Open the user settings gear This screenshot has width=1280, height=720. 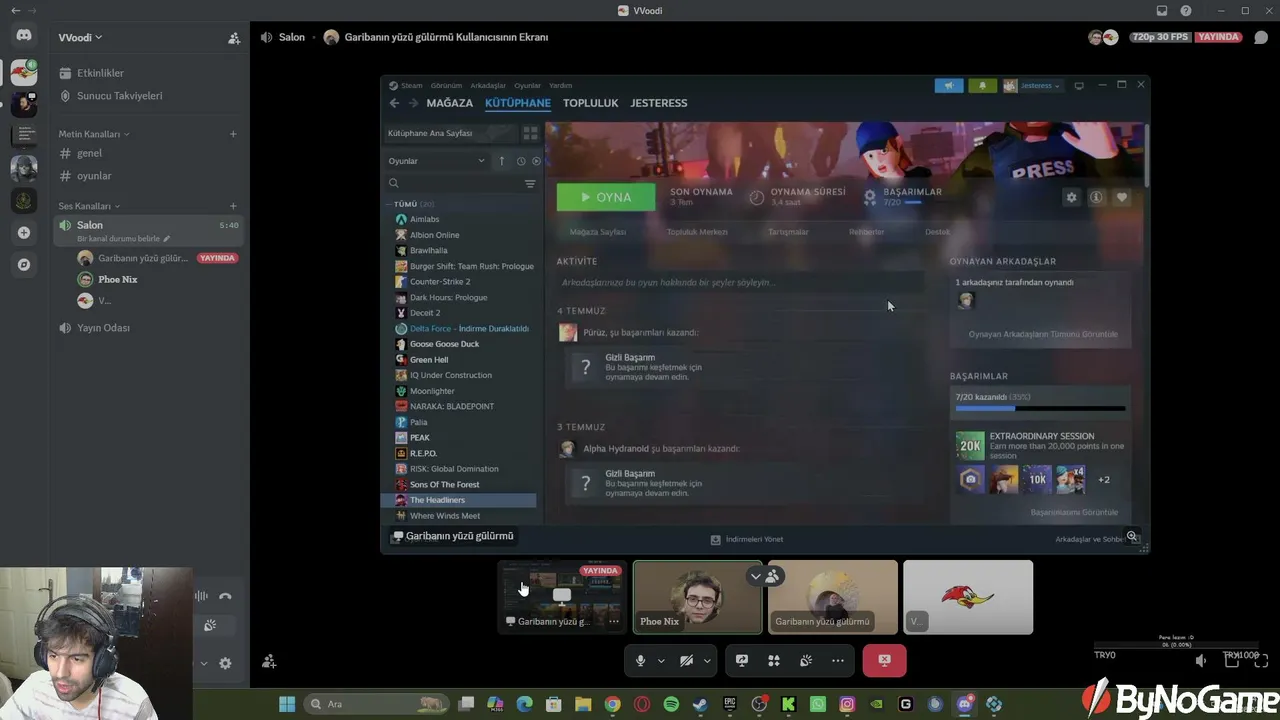[225, 663]
